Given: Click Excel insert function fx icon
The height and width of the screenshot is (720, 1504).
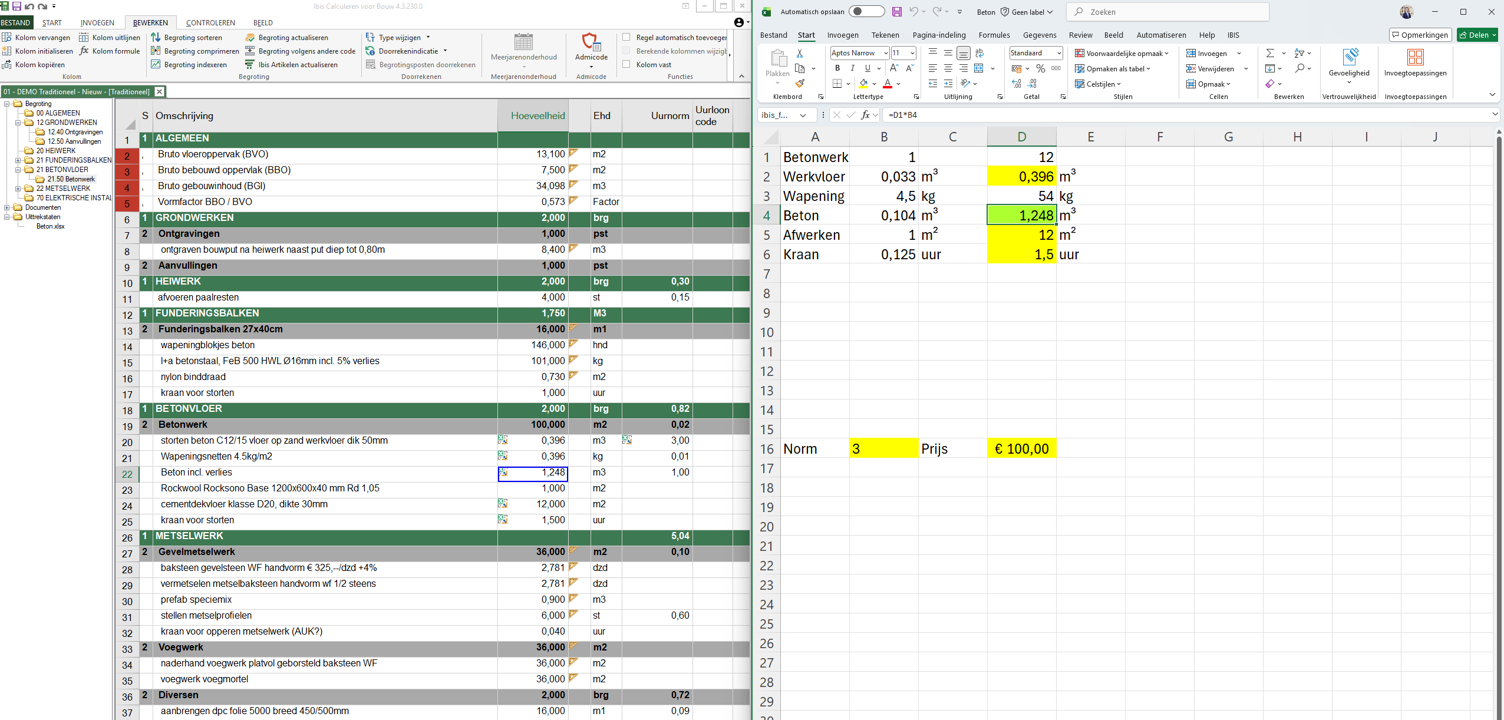Looking at the screenshot, I should click(865, 115).
